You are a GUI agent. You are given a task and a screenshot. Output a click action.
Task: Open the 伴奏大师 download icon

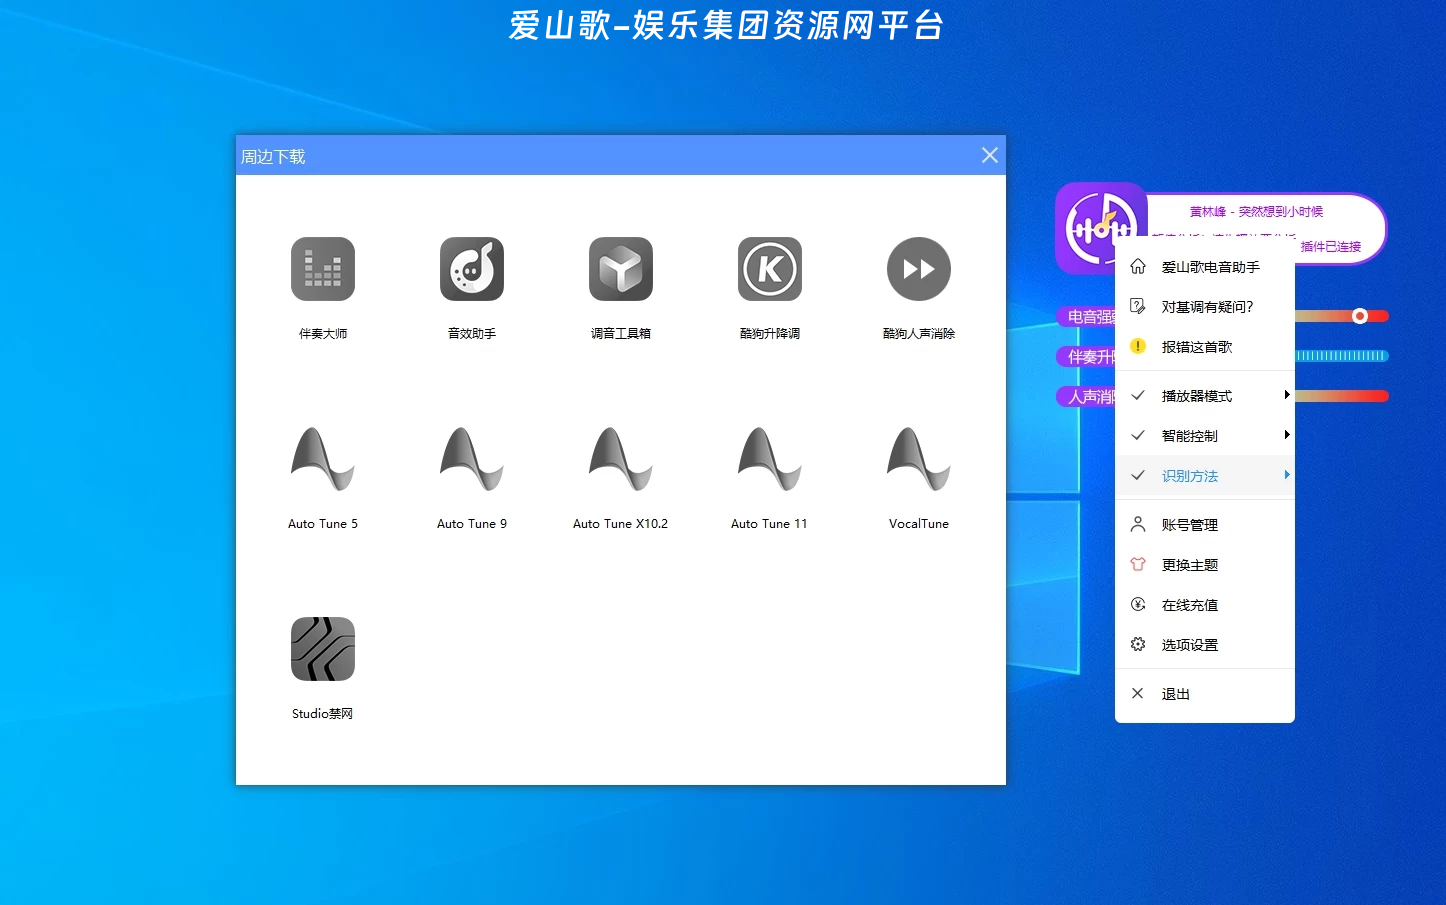(x=322, y=268)
